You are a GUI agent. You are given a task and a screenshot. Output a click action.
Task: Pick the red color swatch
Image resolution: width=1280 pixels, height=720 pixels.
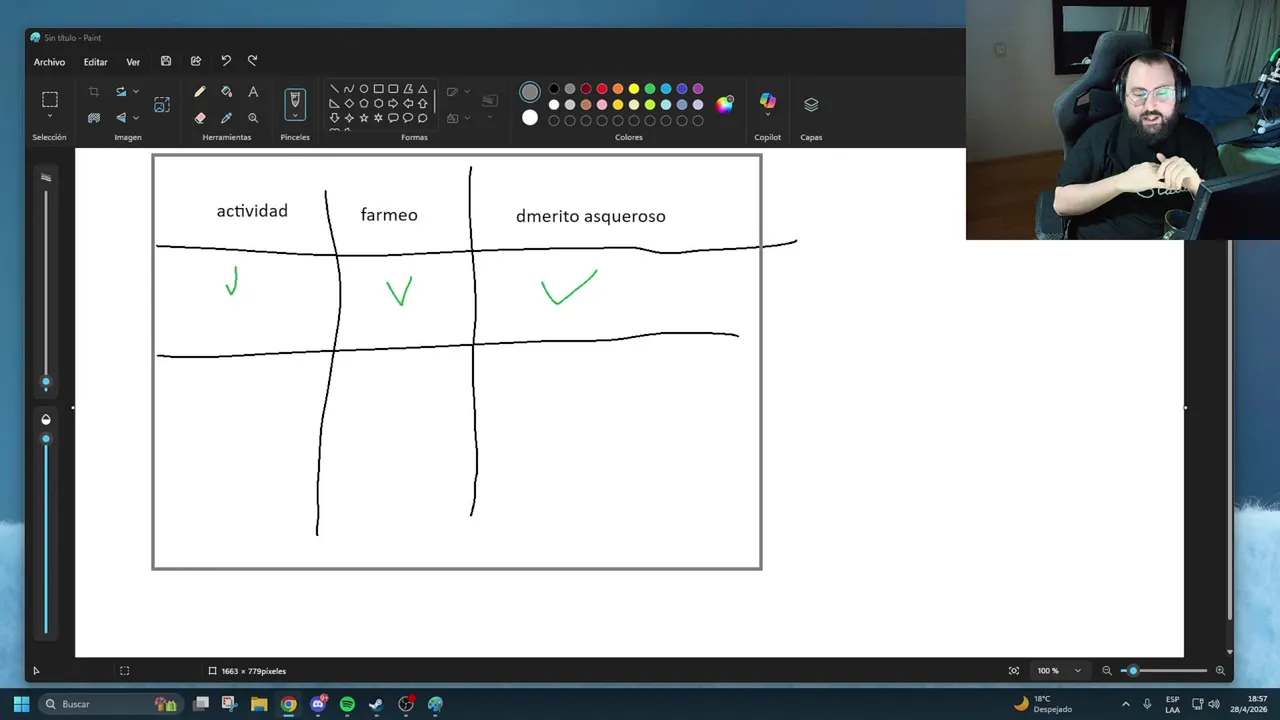(602, 89)
